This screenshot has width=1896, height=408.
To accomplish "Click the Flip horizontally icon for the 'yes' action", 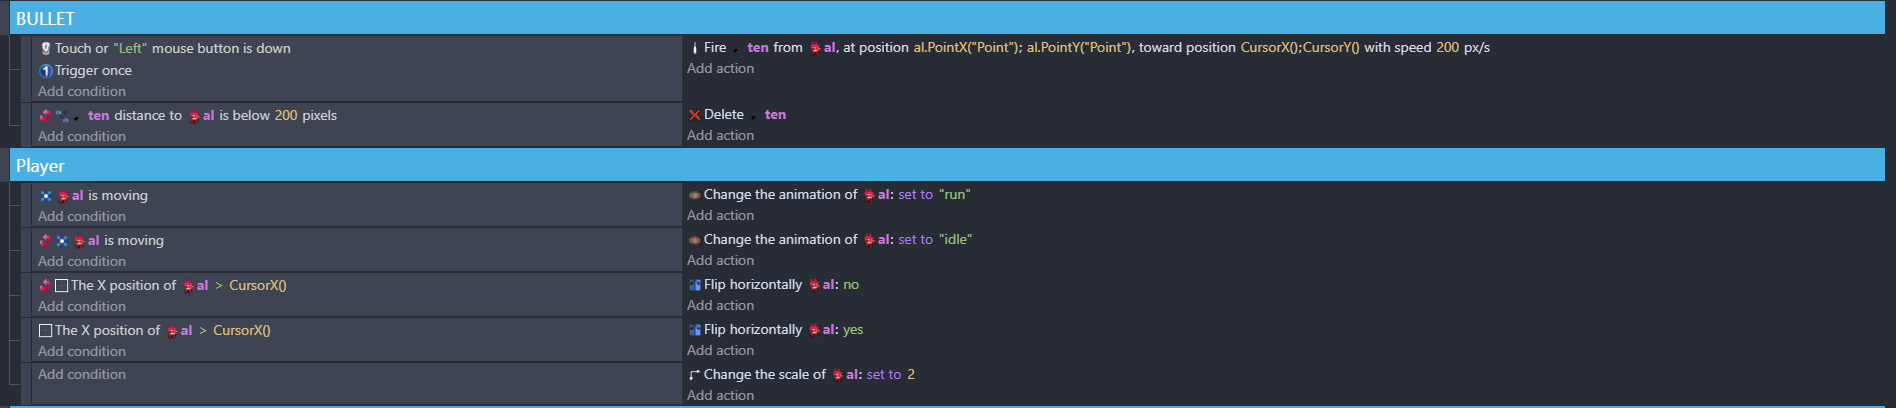I will pos(694,330).
